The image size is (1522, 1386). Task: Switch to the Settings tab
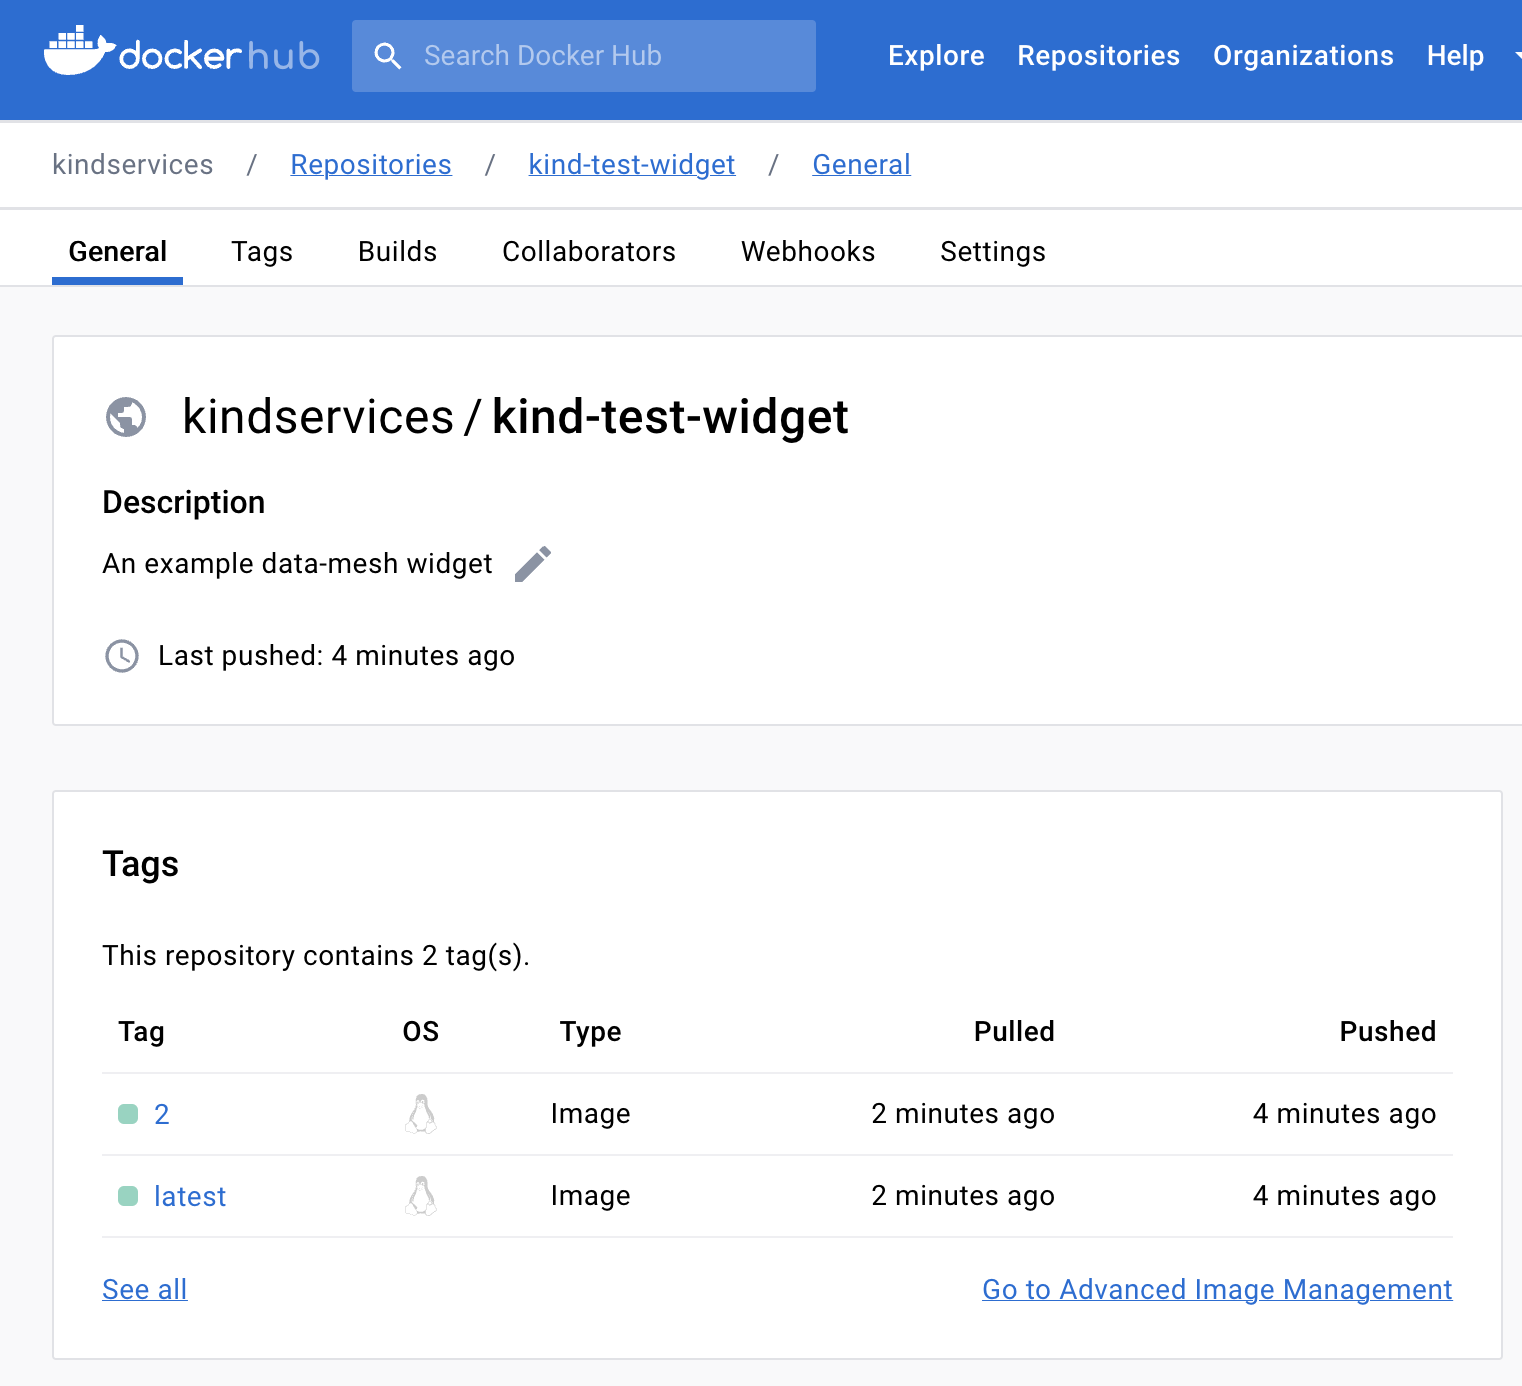click(x=992, y=252)
